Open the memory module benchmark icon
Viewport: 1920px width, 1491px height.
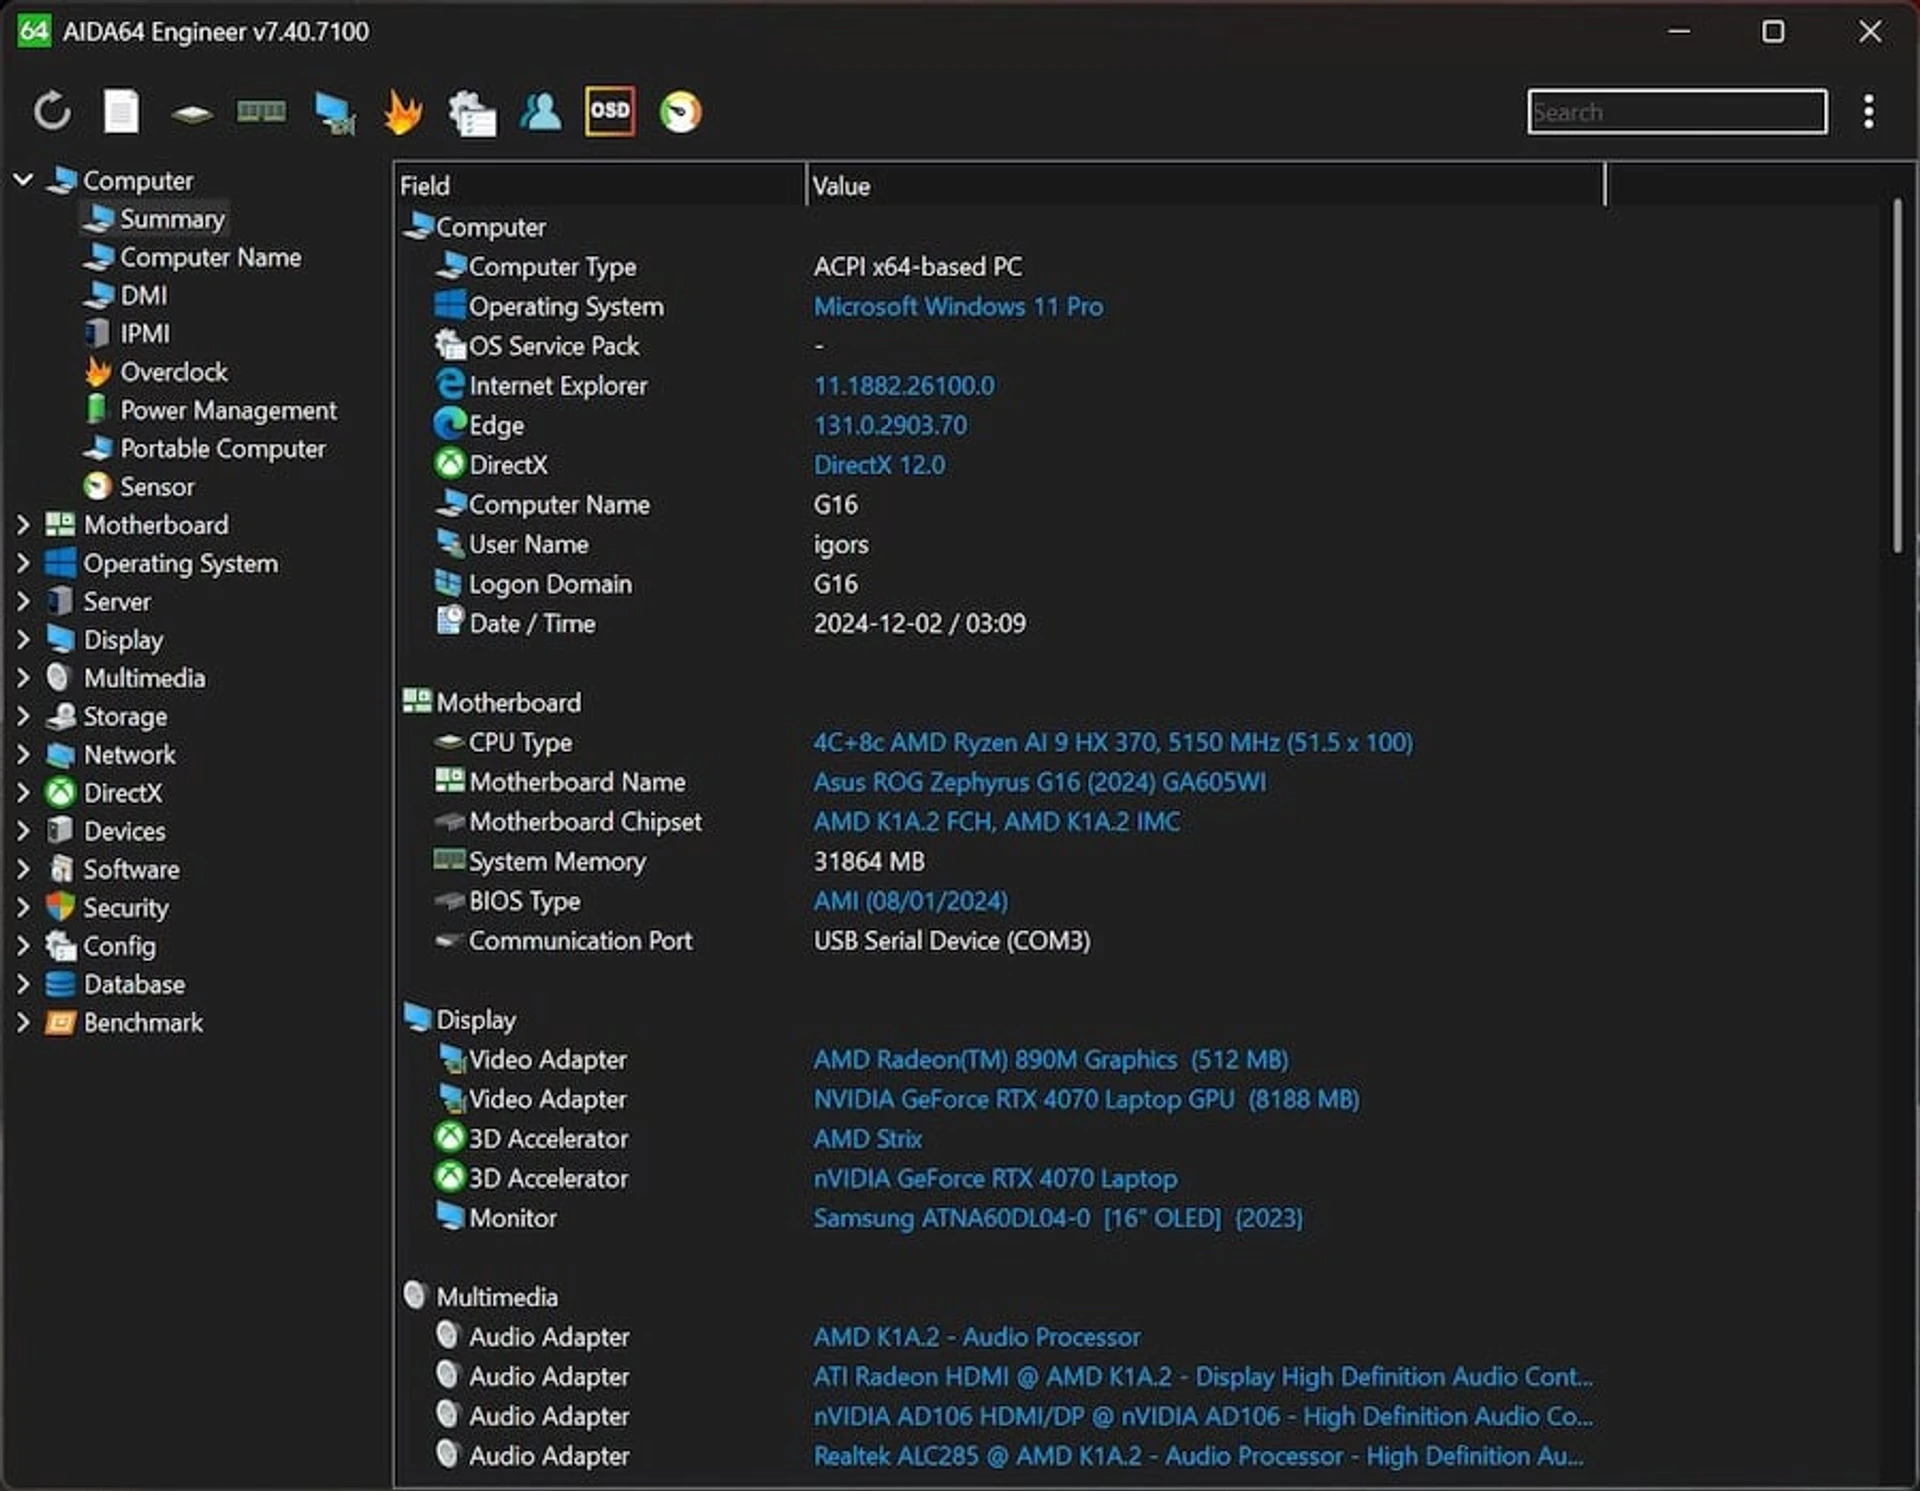[261, 111]
